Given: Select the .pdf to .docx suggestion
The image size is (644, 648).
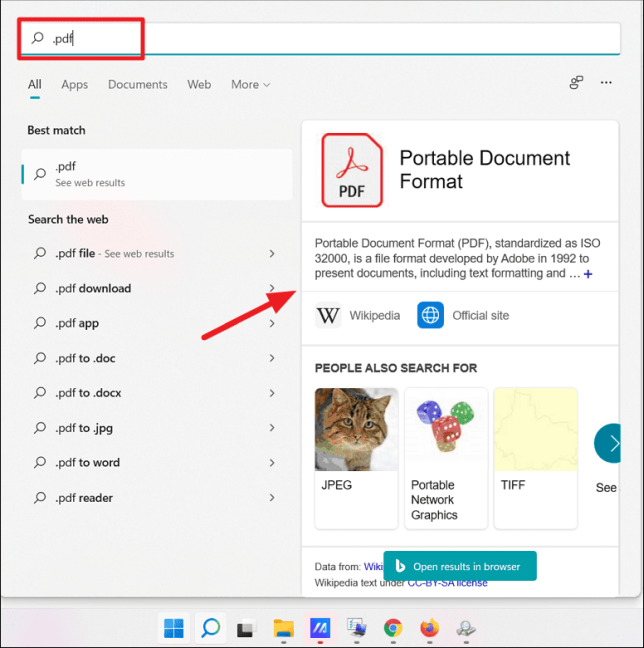Looking at the screenshot, I should [x=155, y=393].
